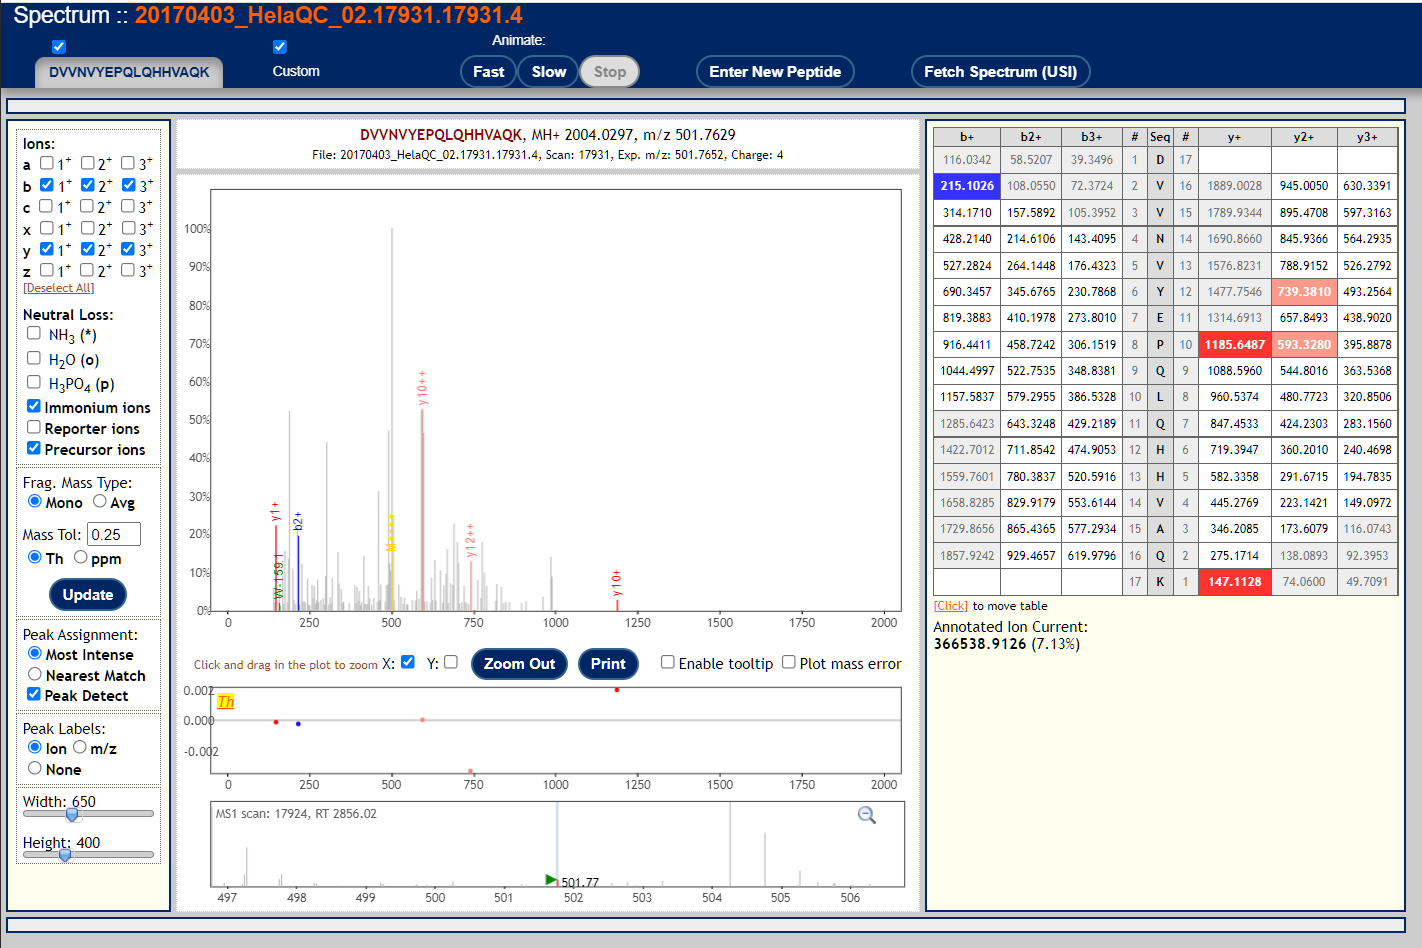The image size is (1422, 948).
Task: Click the y3+ column header
Action: click(1367, 137)
